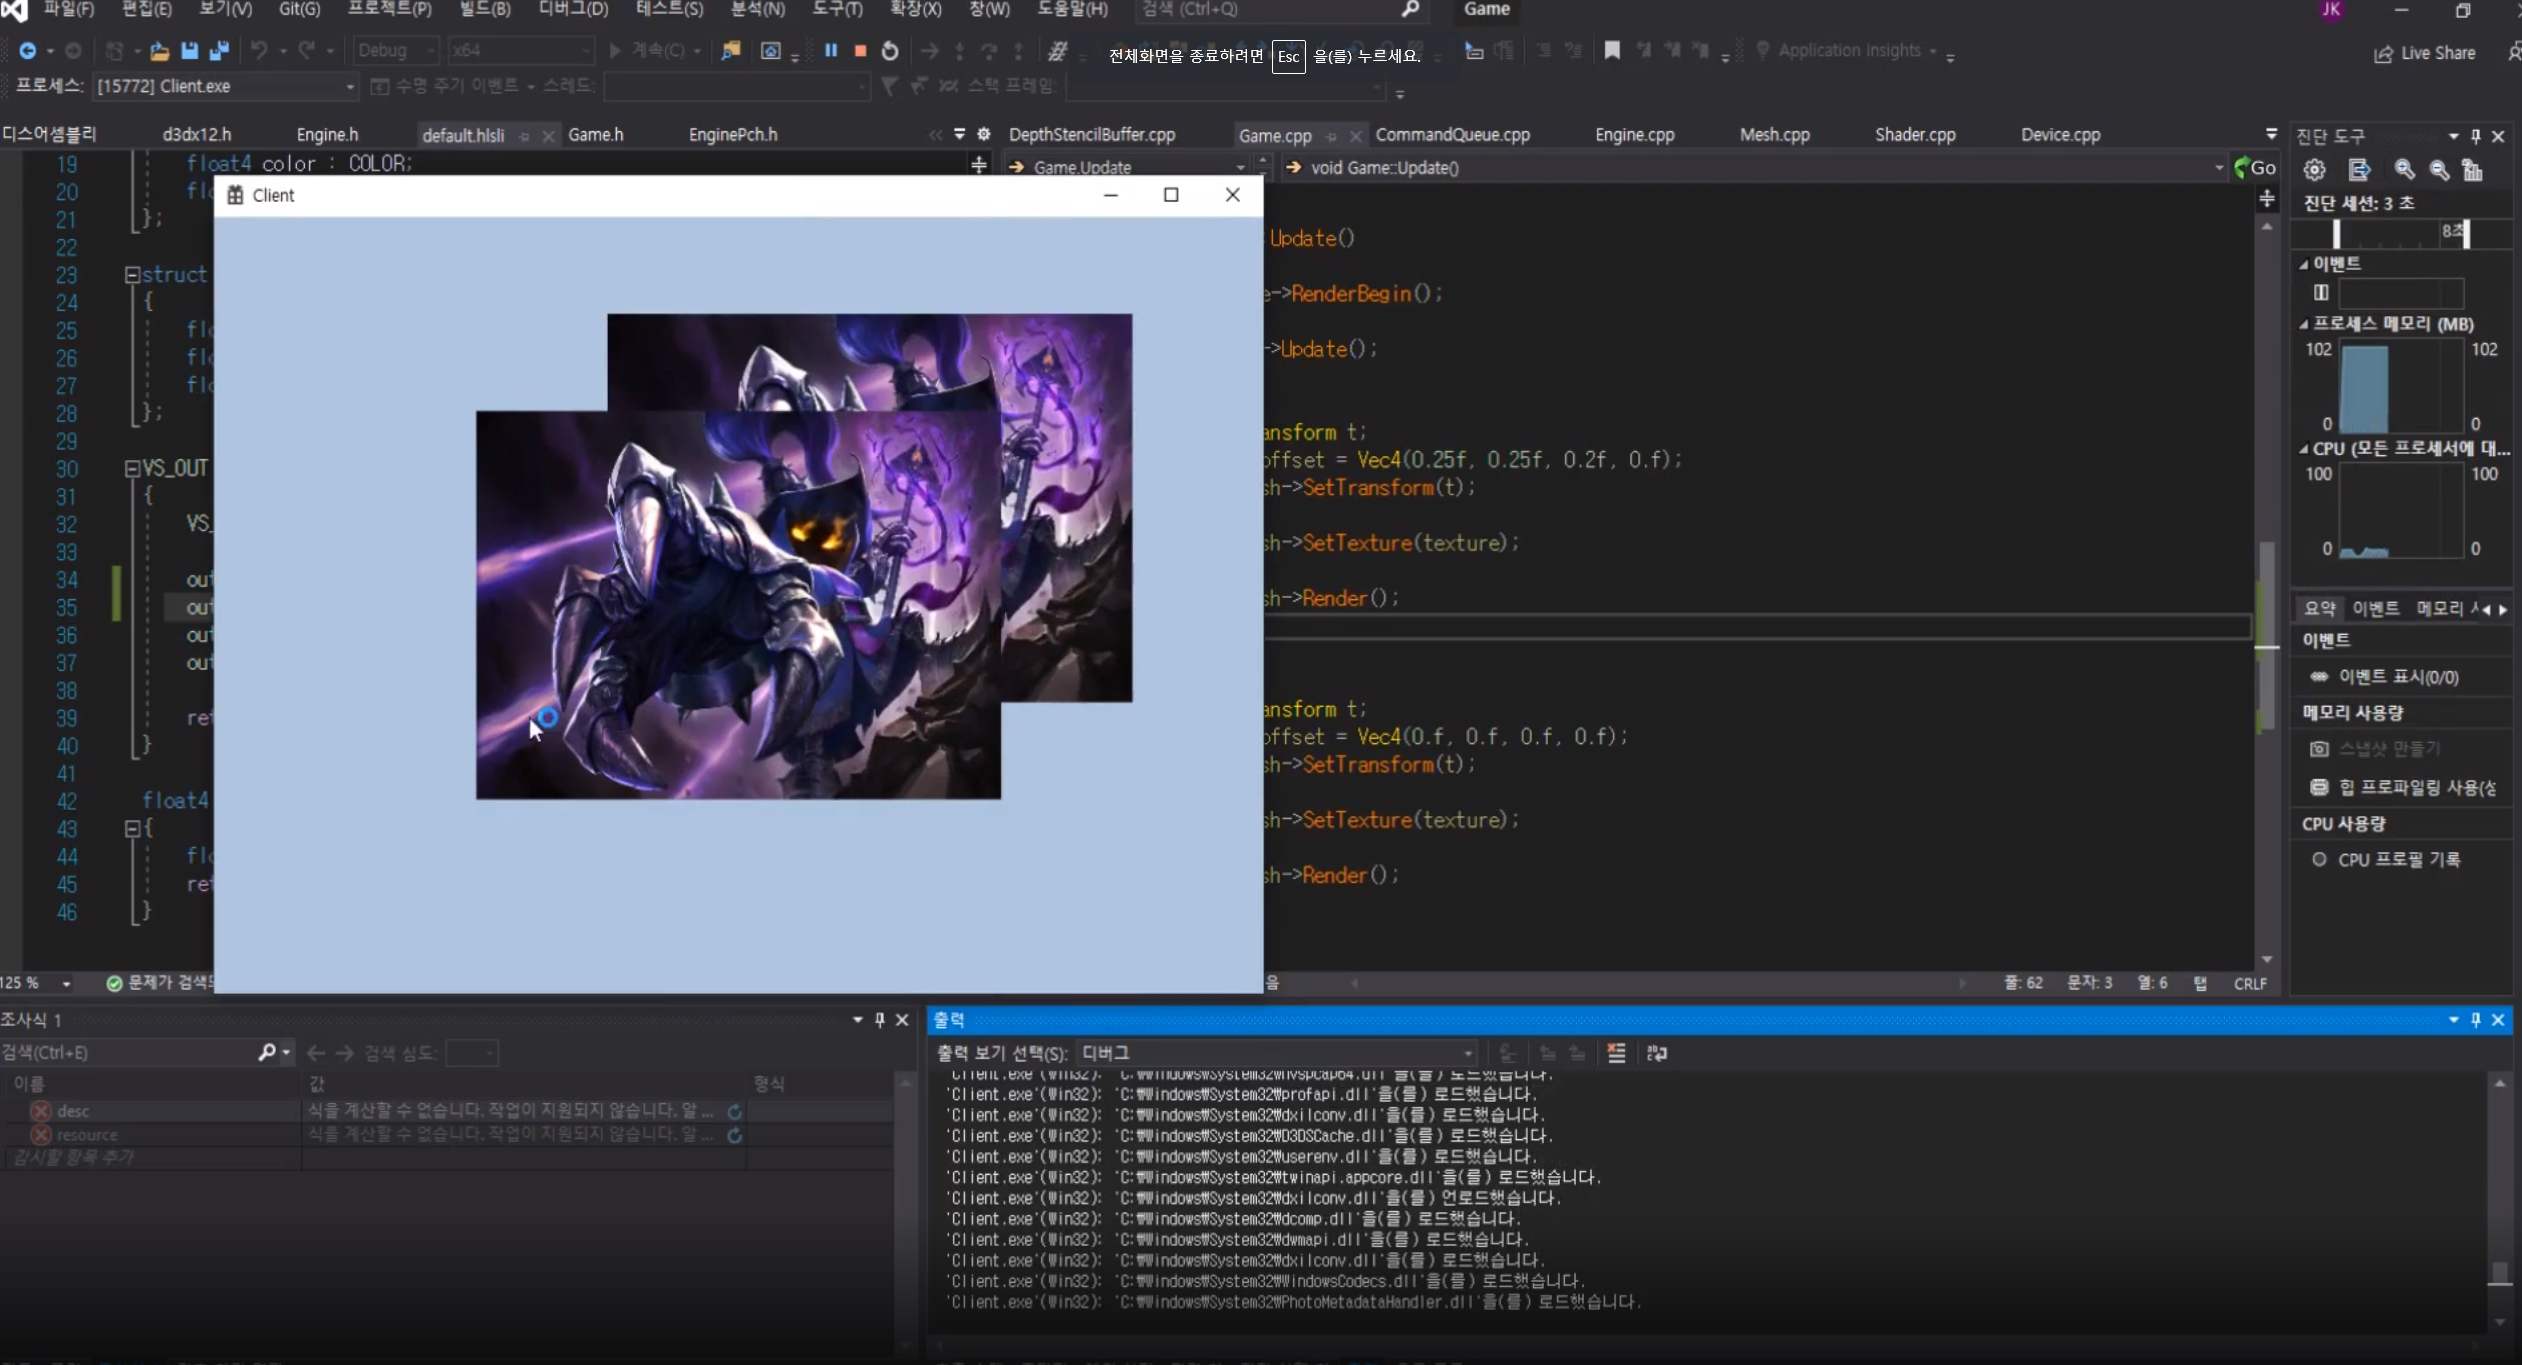Open the 프로세스 Client.exe process dropdown
Screen dimensions: 2522x1365
[225, 86]
